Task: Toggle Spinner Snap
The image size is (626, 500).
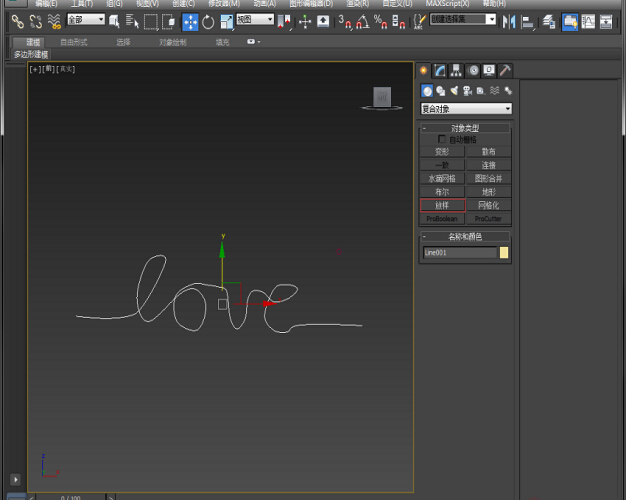Action: (x=398, y=22)
